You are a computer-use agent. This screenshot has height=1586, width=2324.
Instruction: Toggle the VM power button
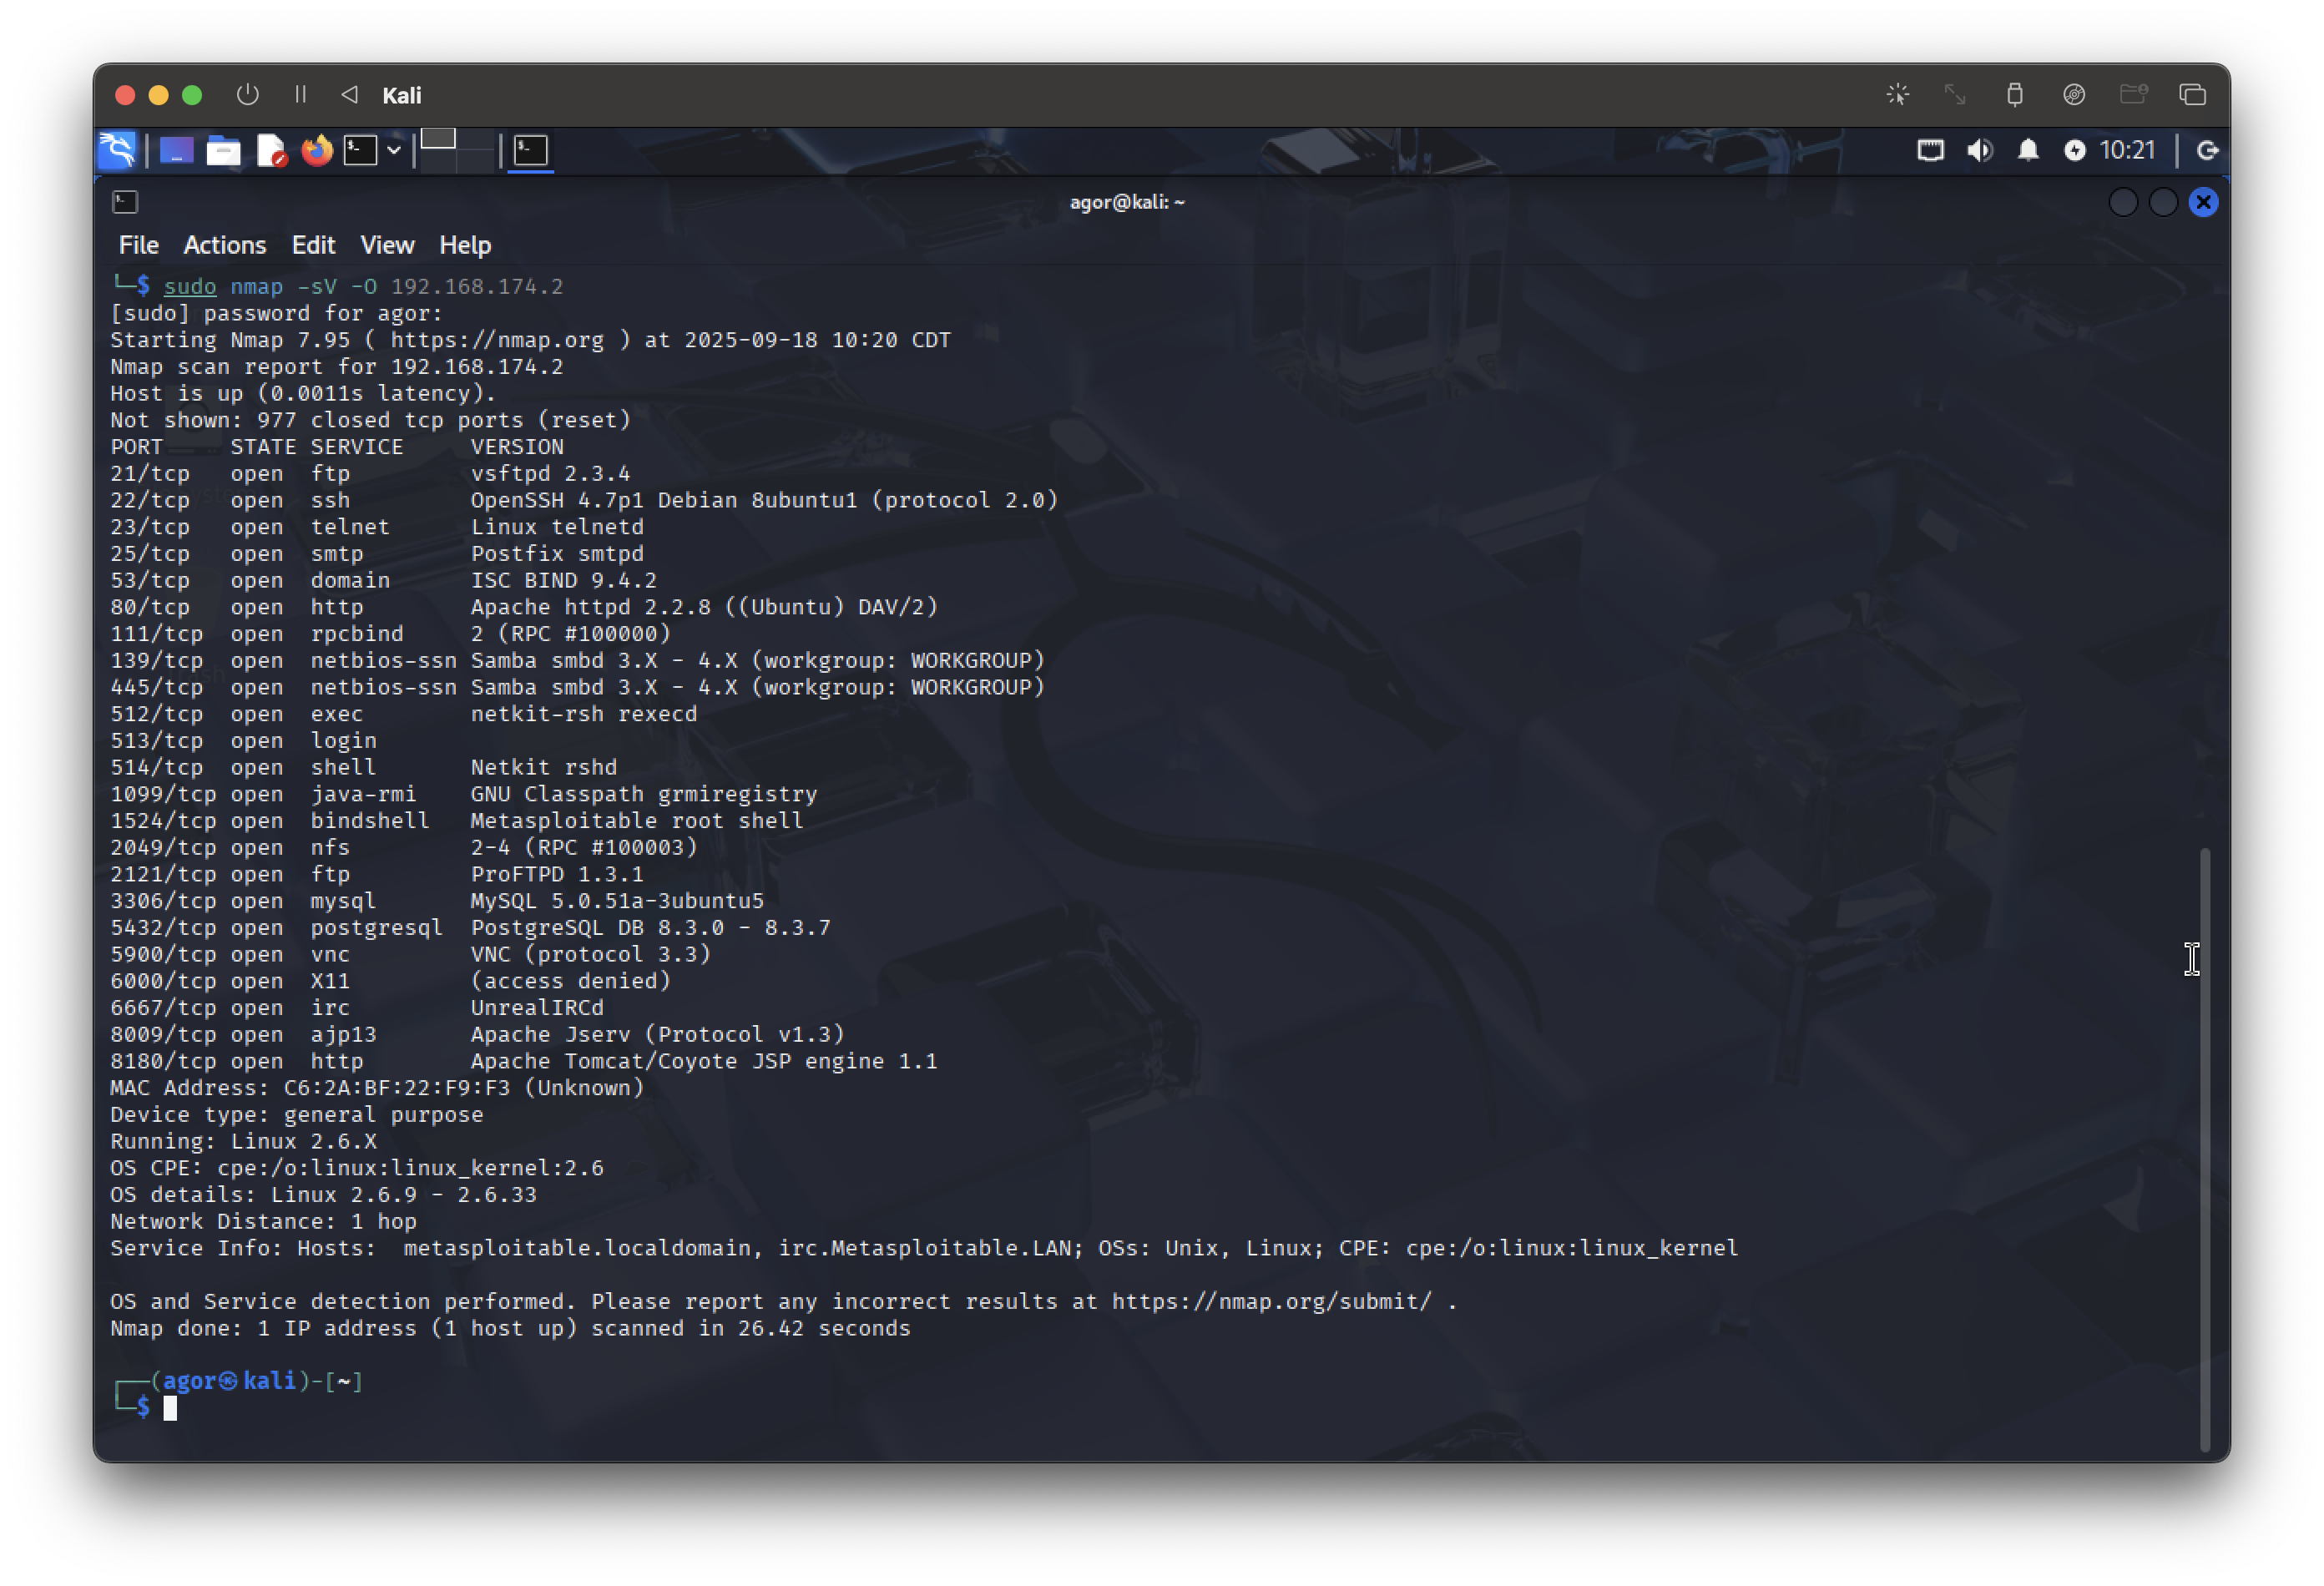click(247, 95)
